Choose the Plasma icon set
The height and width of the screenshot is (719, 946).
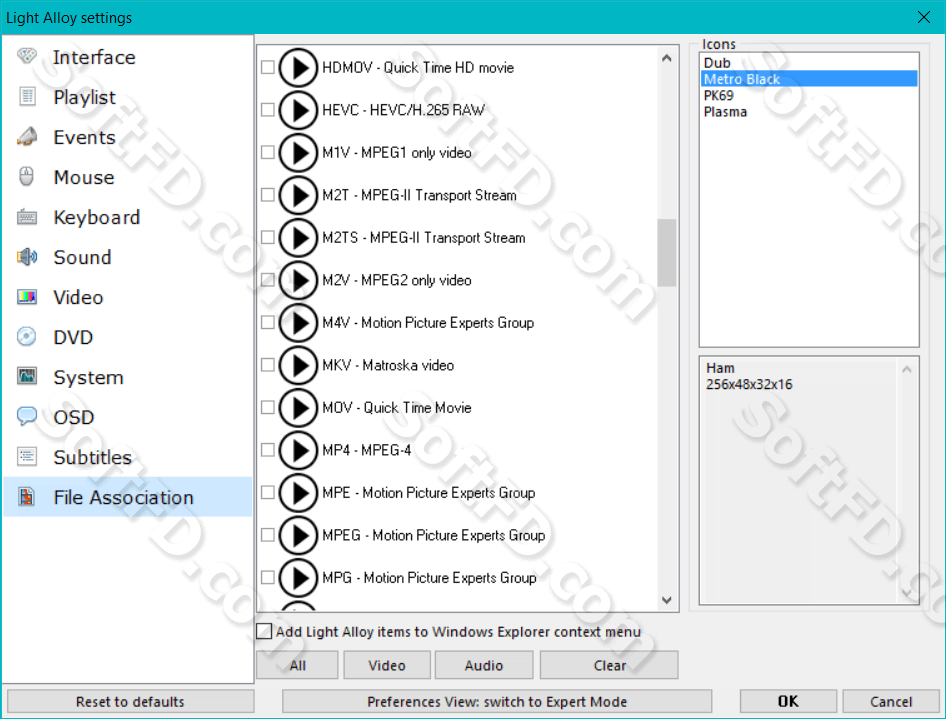click(x=809, y=112)
